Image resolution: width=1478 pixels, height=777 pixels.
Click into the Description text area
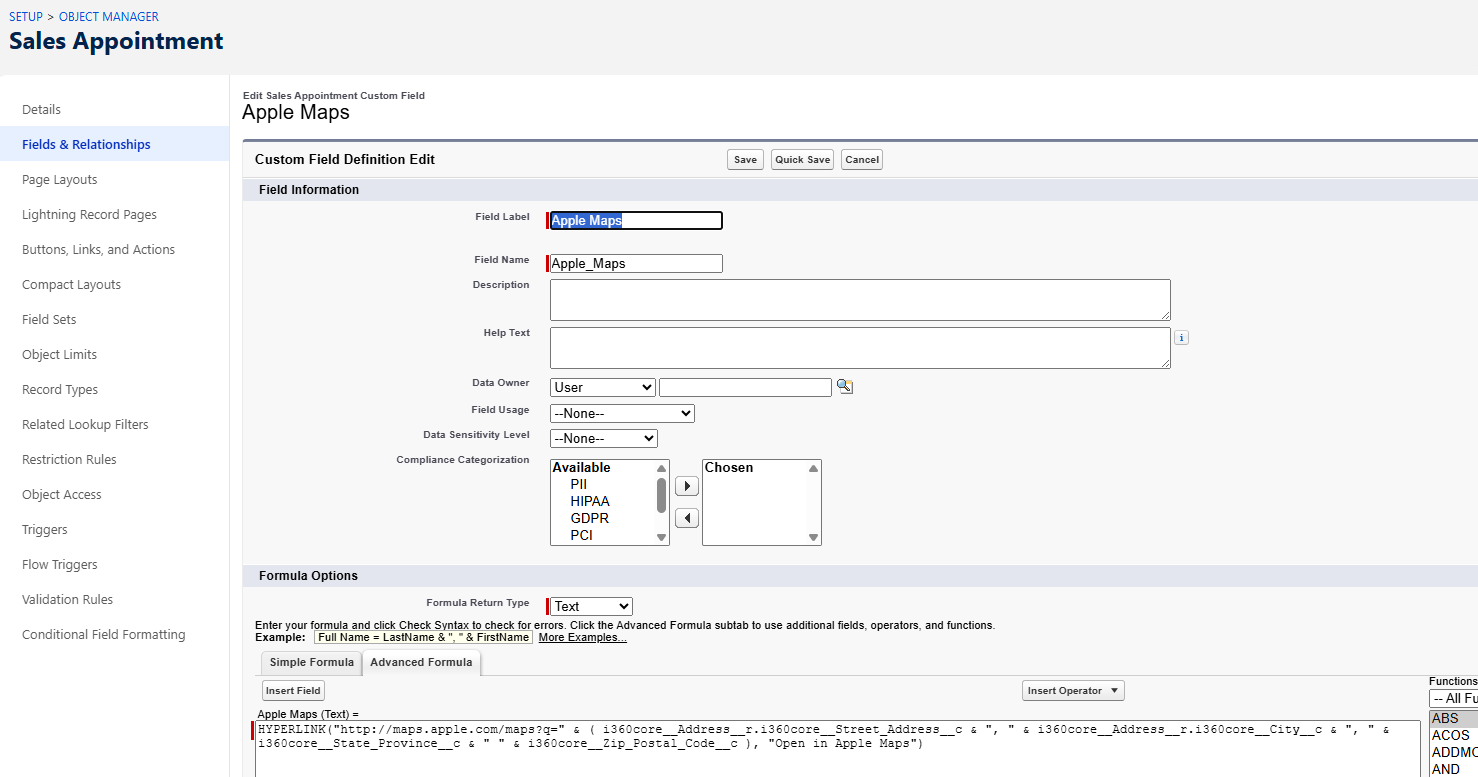click(x=860, y=300)
